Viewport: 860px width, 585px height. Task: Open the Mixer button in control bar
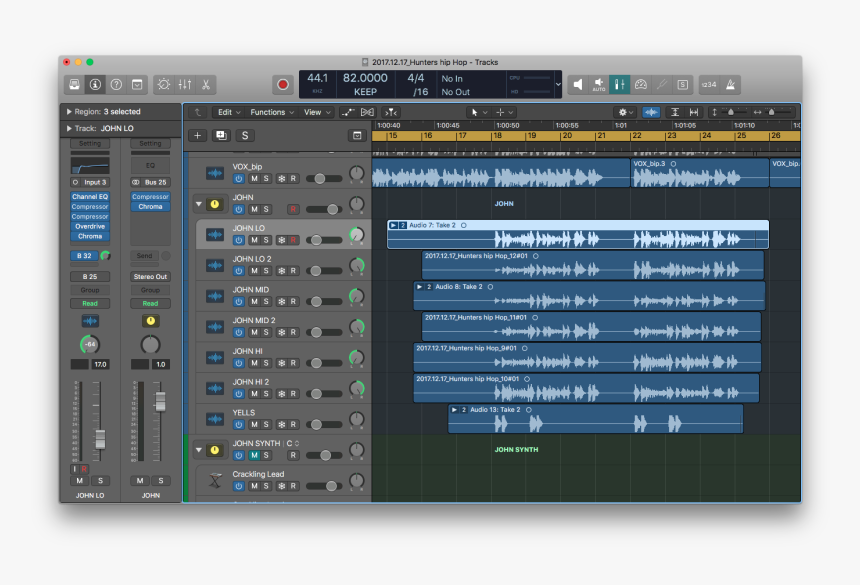pyautogui.click(x=185, y=84)
